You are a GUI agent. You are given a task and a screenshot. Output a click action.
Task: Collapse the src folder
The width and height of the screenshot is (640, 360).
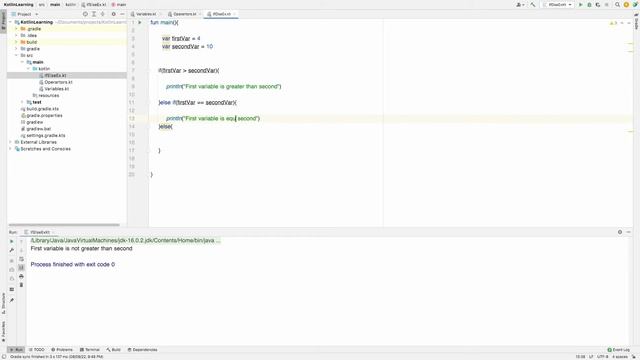coord(16,56)
